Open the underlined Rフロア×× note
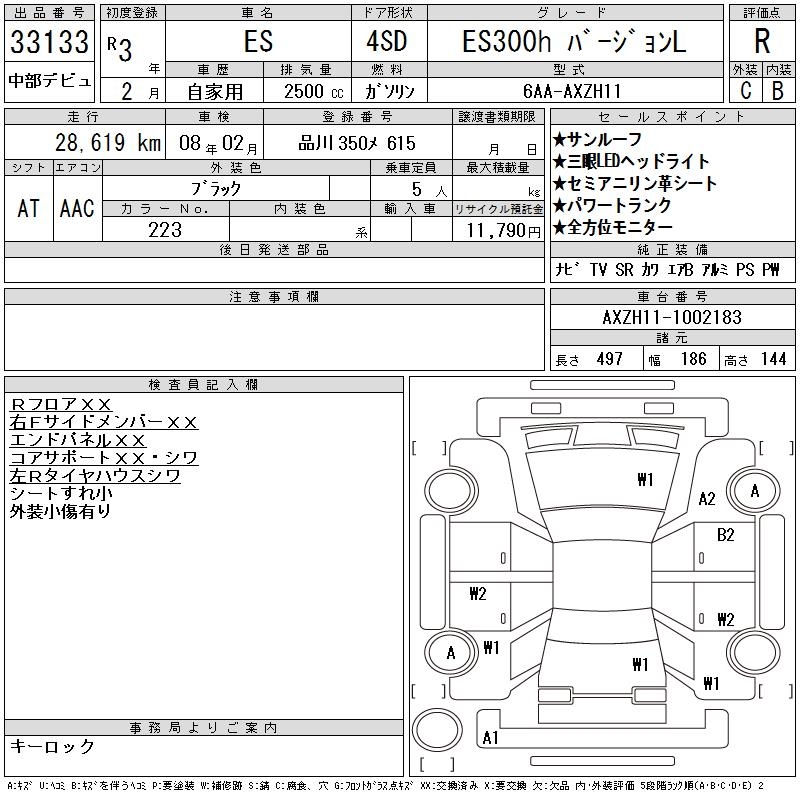This screenshot has width=800, height=800. 61,404
